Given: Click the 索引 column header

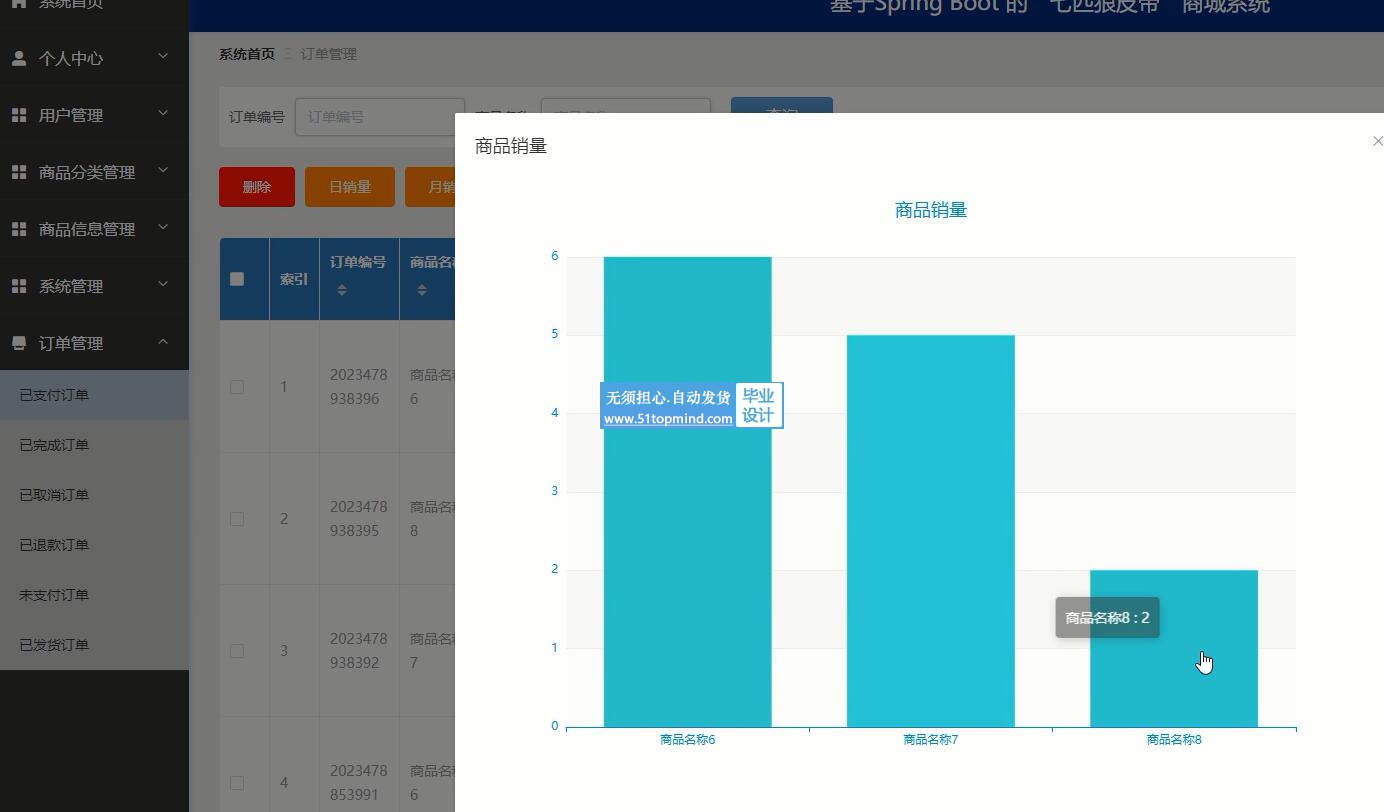Looking at the screenshot, I should coord(294,279).
